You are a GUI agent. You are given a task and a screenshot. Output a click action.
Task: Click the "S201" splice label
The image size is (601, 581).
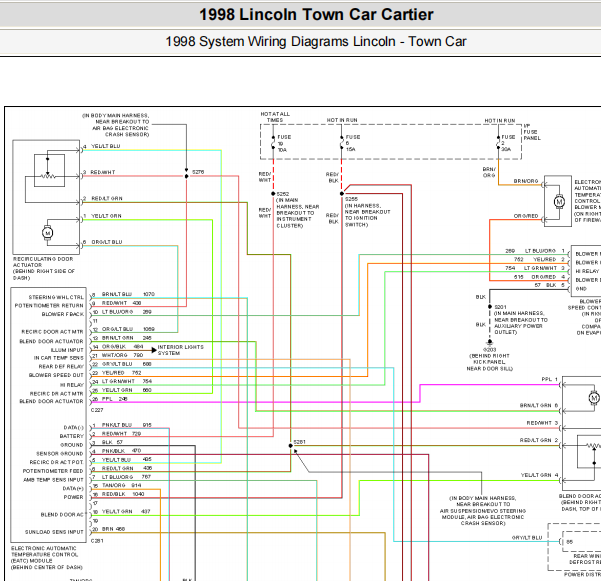pos(500,307)
